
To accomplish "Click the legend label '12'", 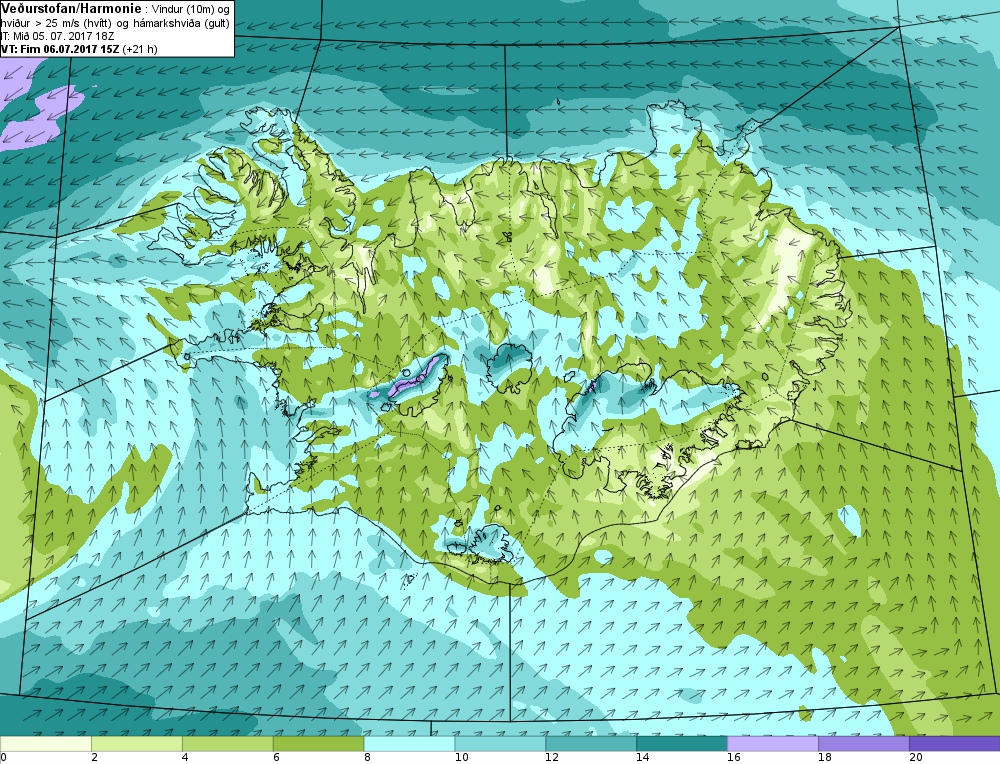I will 552,758.
